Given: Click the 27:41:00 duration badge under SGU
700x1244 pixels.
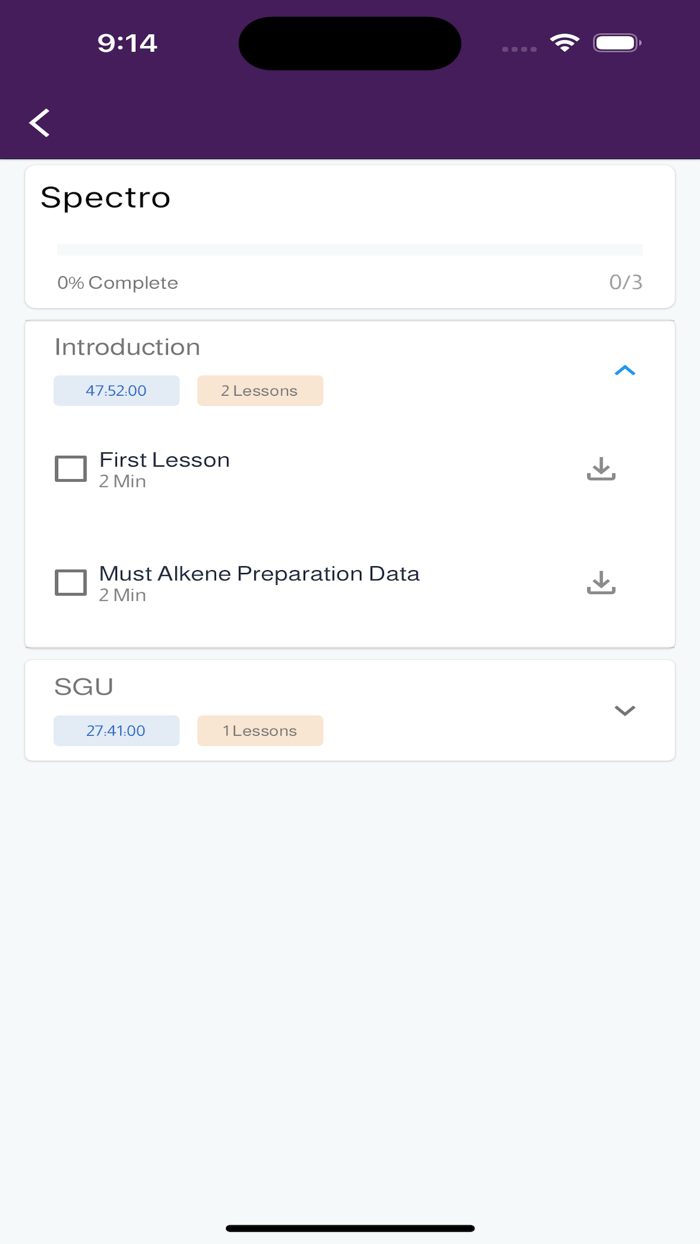Looking at the screenshot, I should coord(116,730).
